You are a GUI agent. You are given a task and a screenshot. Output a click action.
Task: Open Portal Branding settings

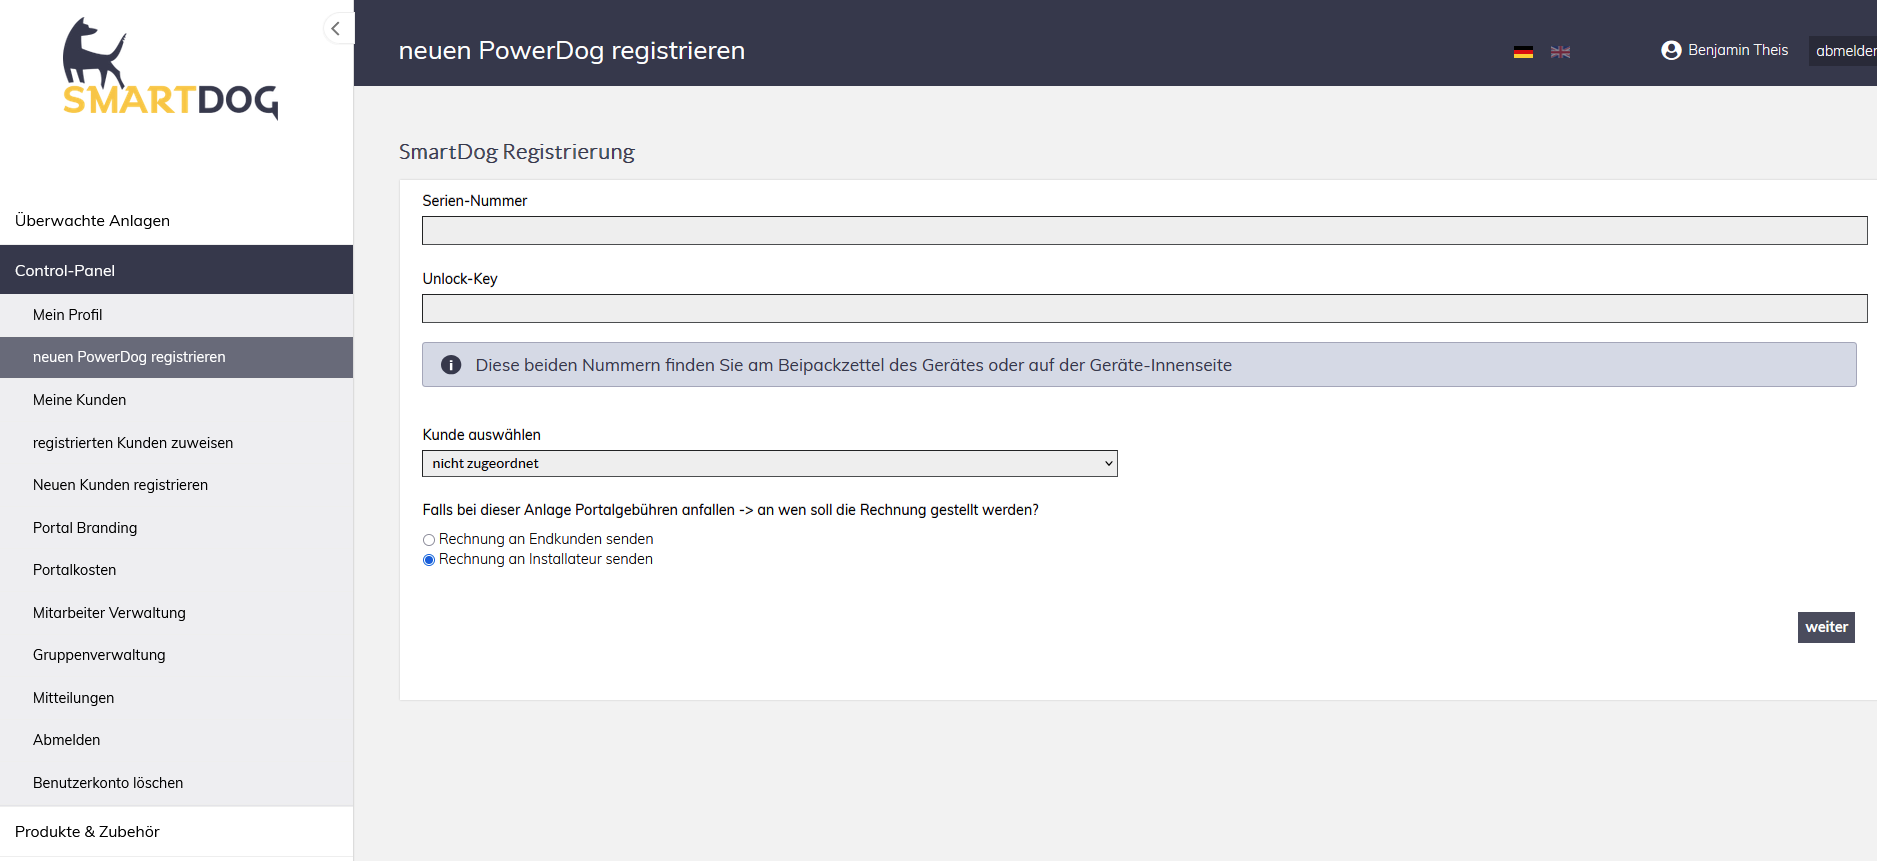coord(85,528)
